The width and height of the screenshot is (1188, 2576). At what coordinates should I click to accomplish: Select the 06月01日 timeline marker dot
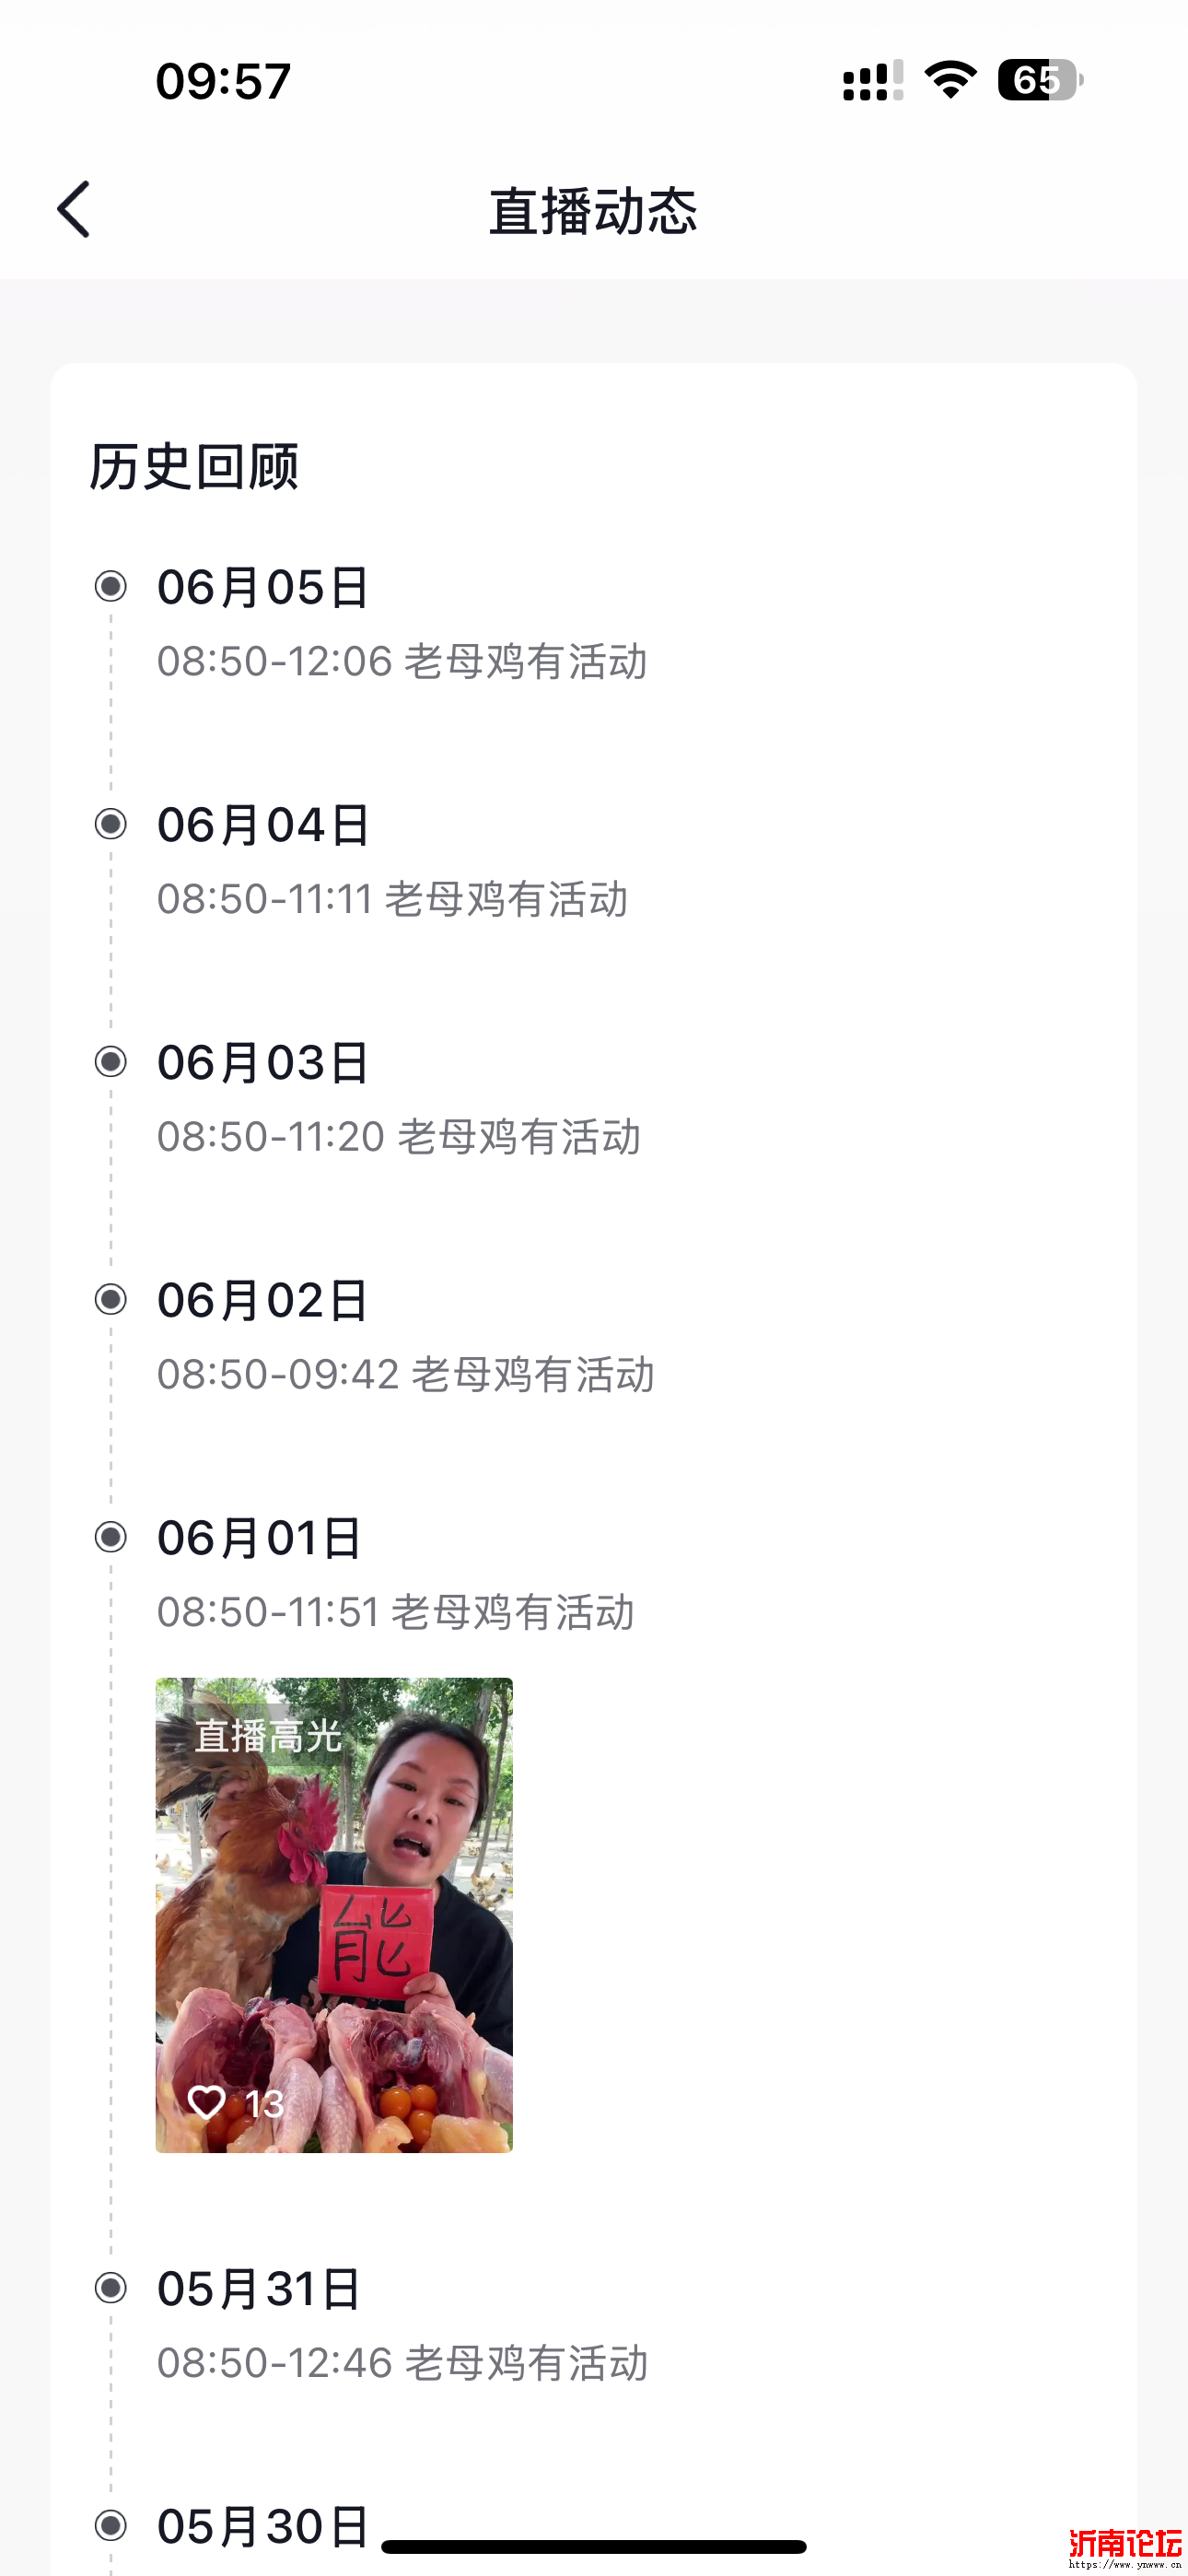pyautogui.click(x=111, y=1537)
